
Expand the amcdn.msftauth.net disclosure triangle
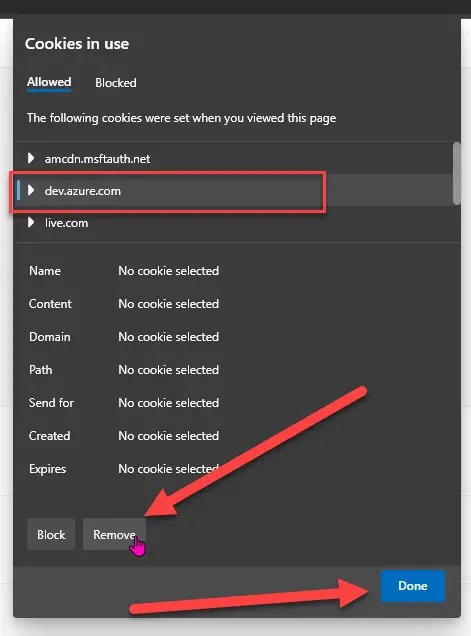[x=31, y=158]
